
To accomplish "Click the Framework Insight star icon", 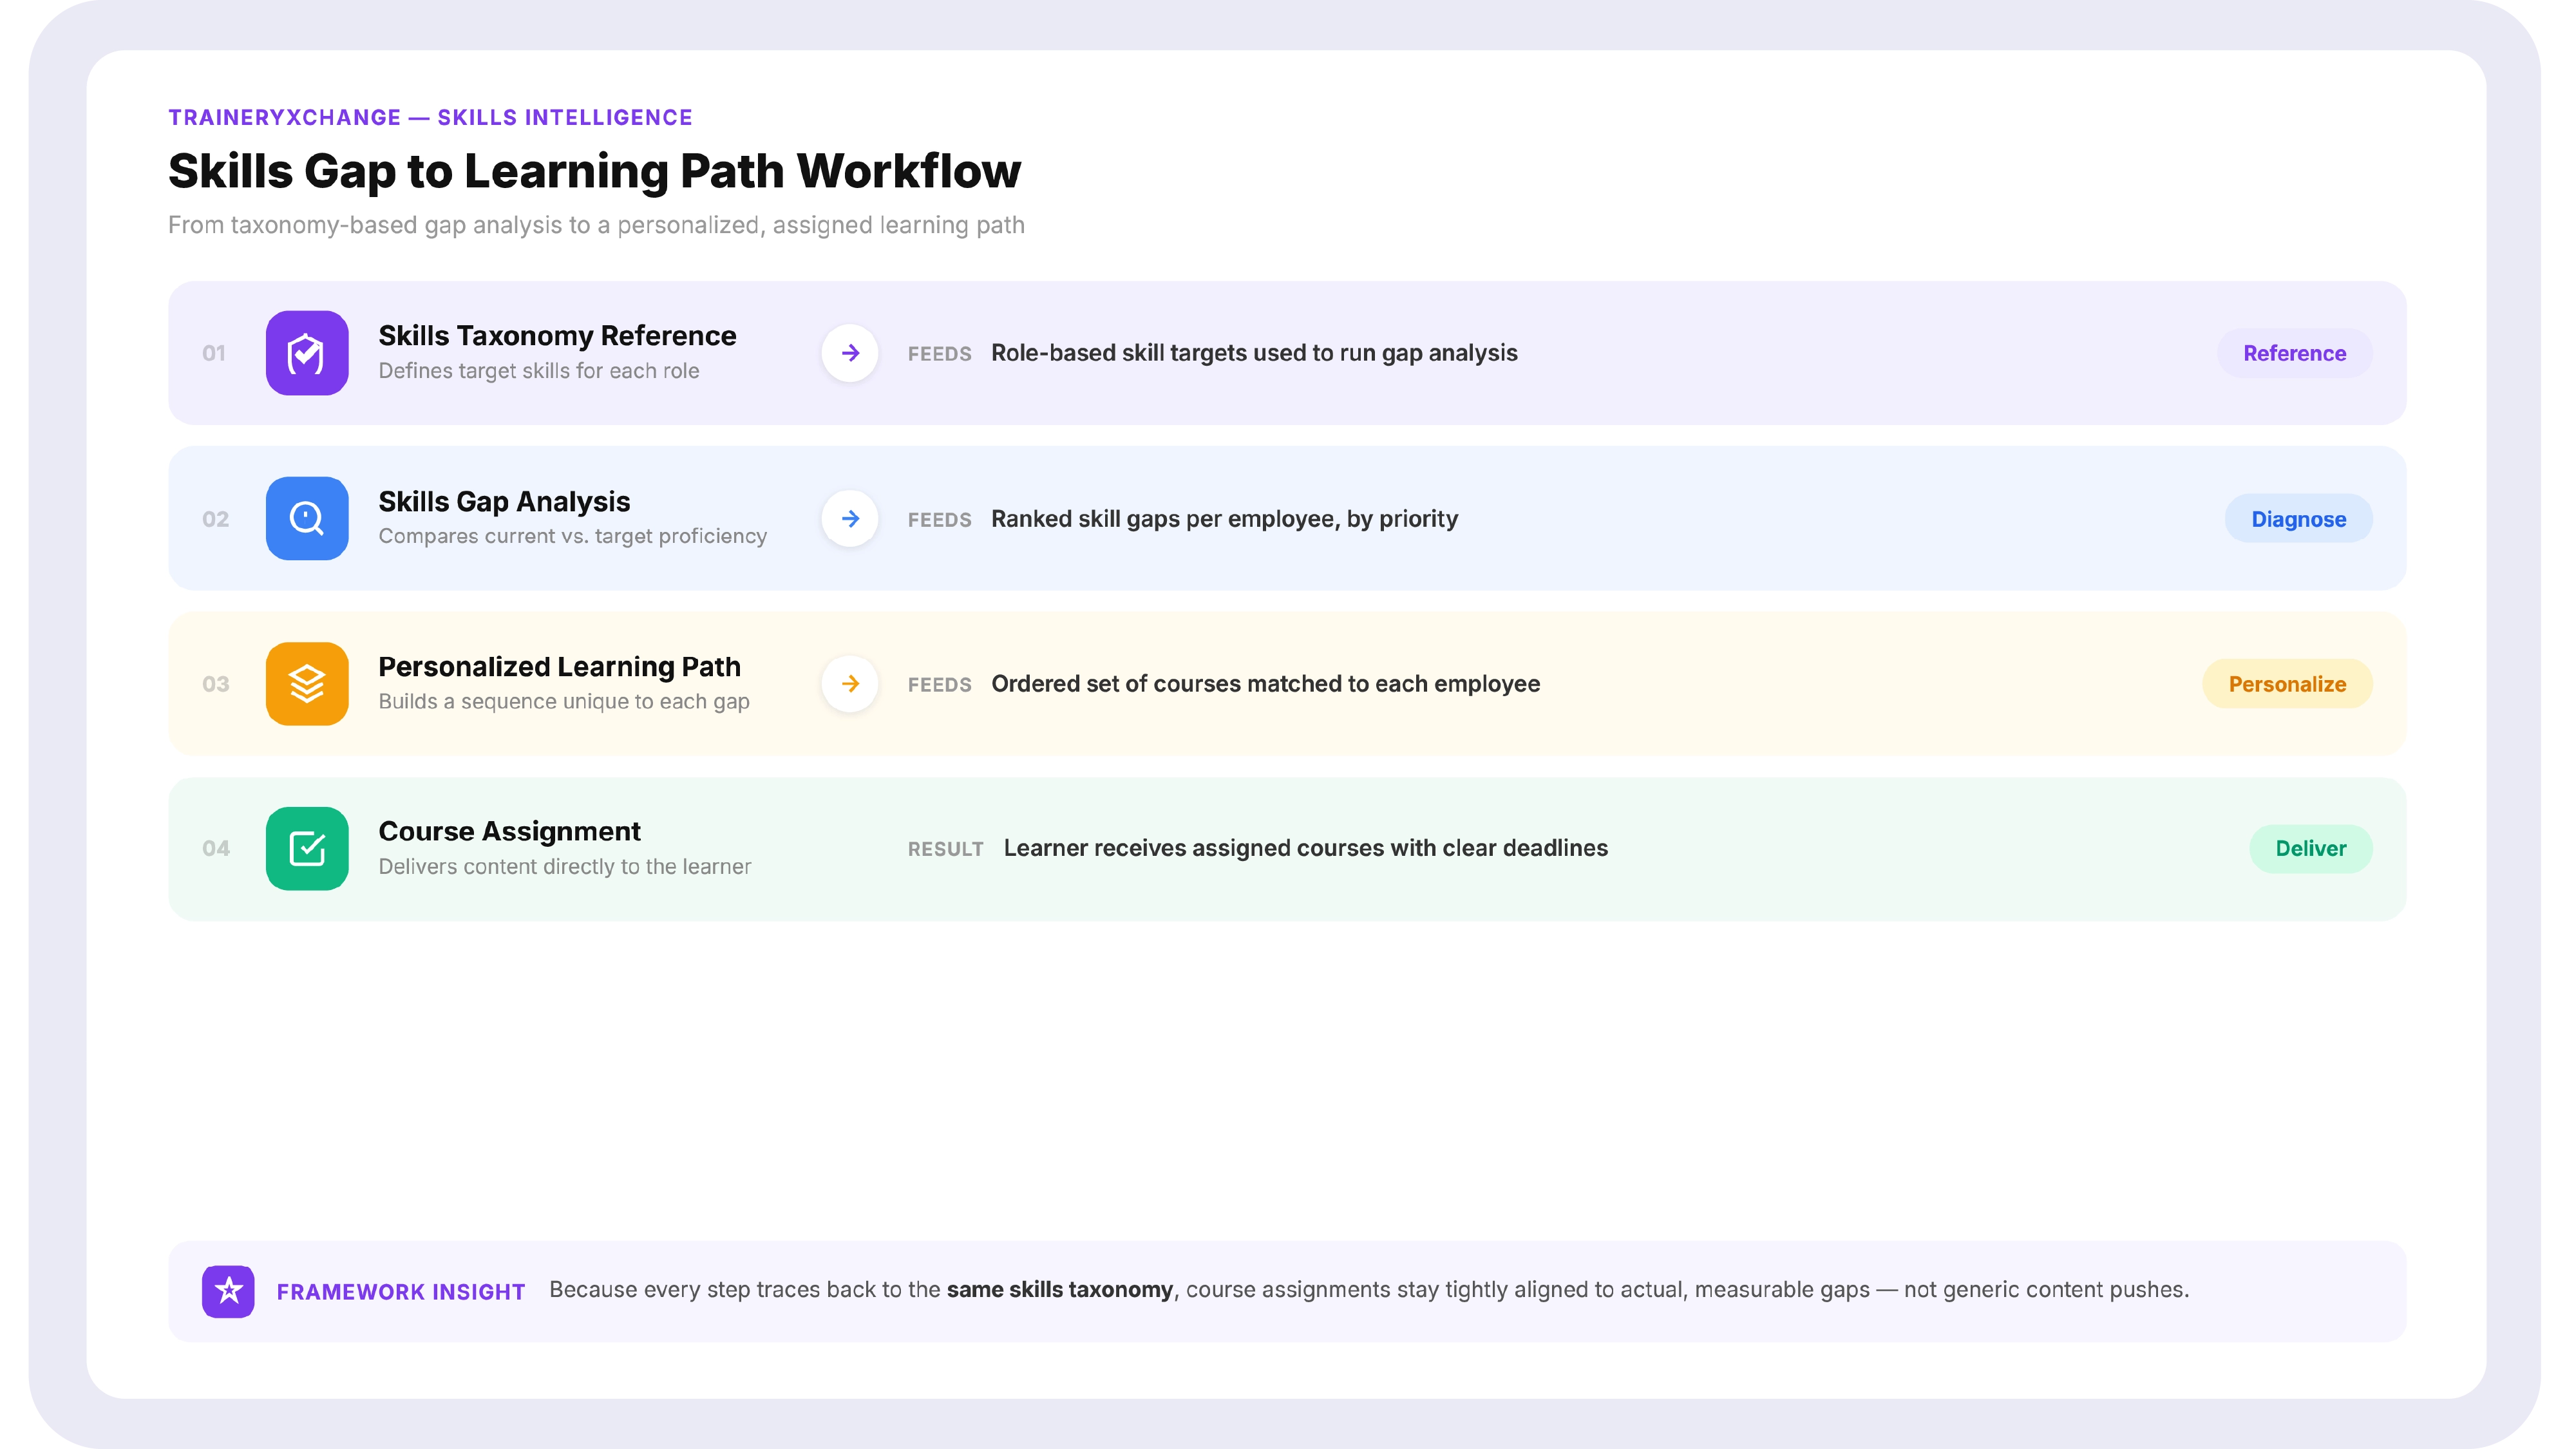I will click(x=228, y=1291).
